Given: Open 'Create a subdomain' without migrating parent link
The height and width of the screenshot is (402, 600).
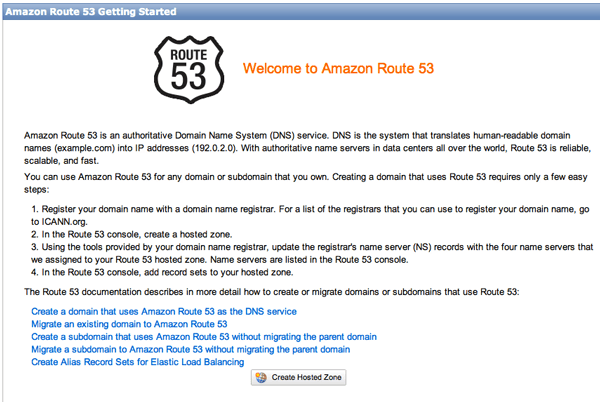Looking at the screenshot, I should [x=203, y=337].
